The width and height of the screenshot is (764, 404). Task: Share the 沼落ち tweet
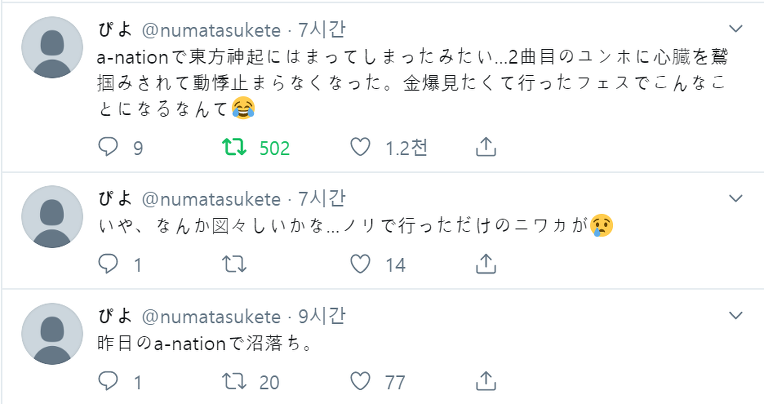pos(485,381)
